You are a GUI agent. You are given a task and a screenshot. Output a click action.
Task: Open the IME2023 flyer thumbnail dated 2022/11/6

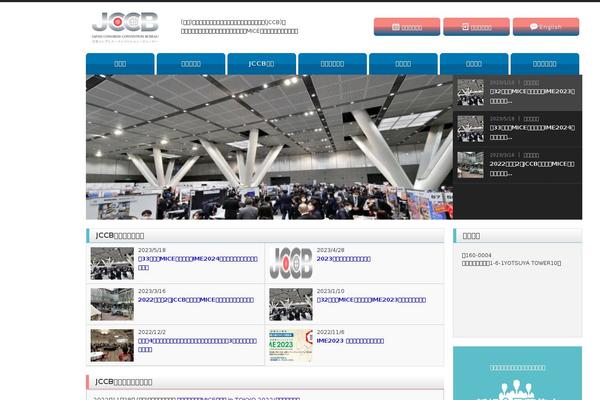tap(291, 345)
